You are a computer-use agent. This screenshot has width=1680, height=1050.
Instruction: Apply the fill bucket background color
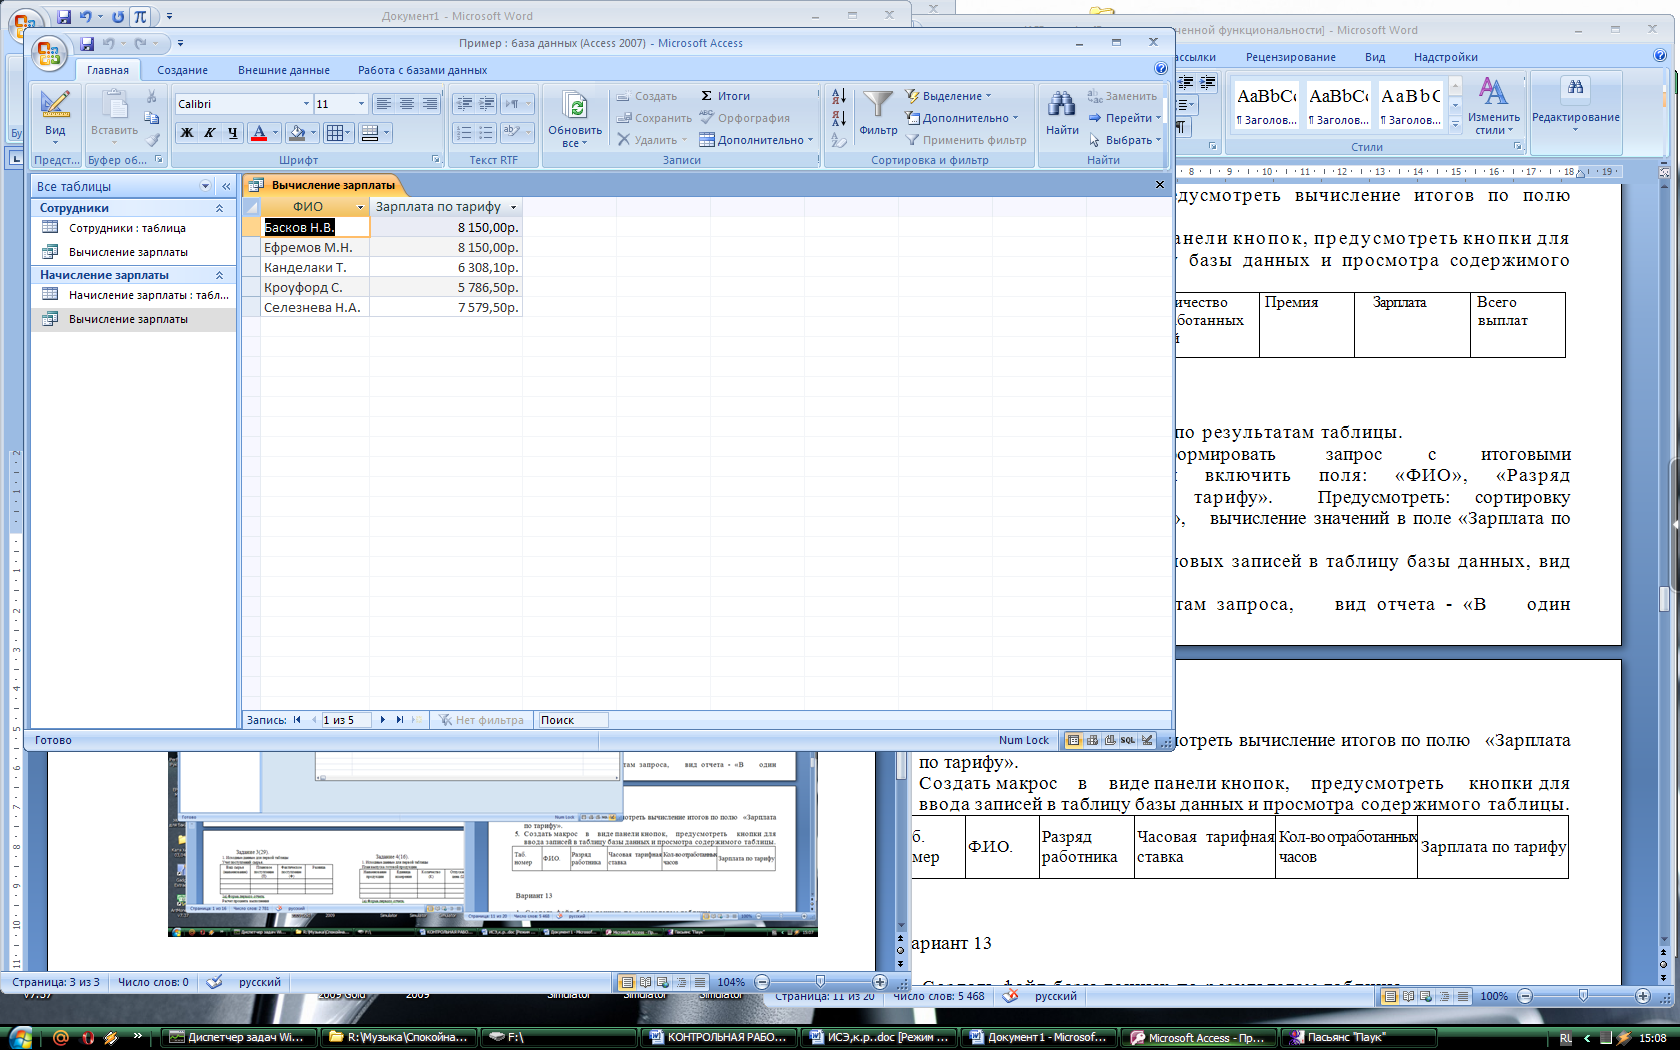click(297, 132)
